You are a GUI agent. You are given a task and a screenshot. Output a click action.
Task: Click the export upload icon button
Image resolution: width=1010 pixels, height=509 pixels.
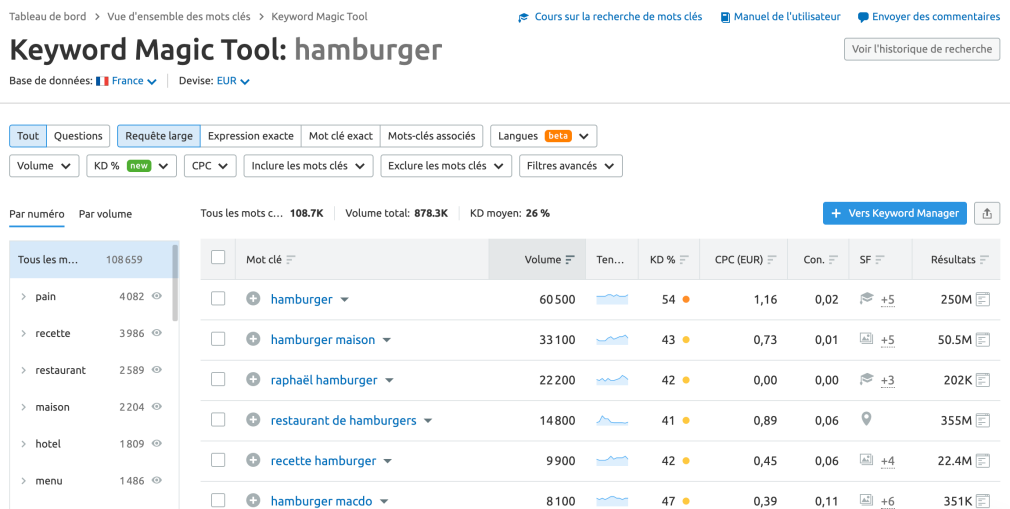click(x=987, y=213)
